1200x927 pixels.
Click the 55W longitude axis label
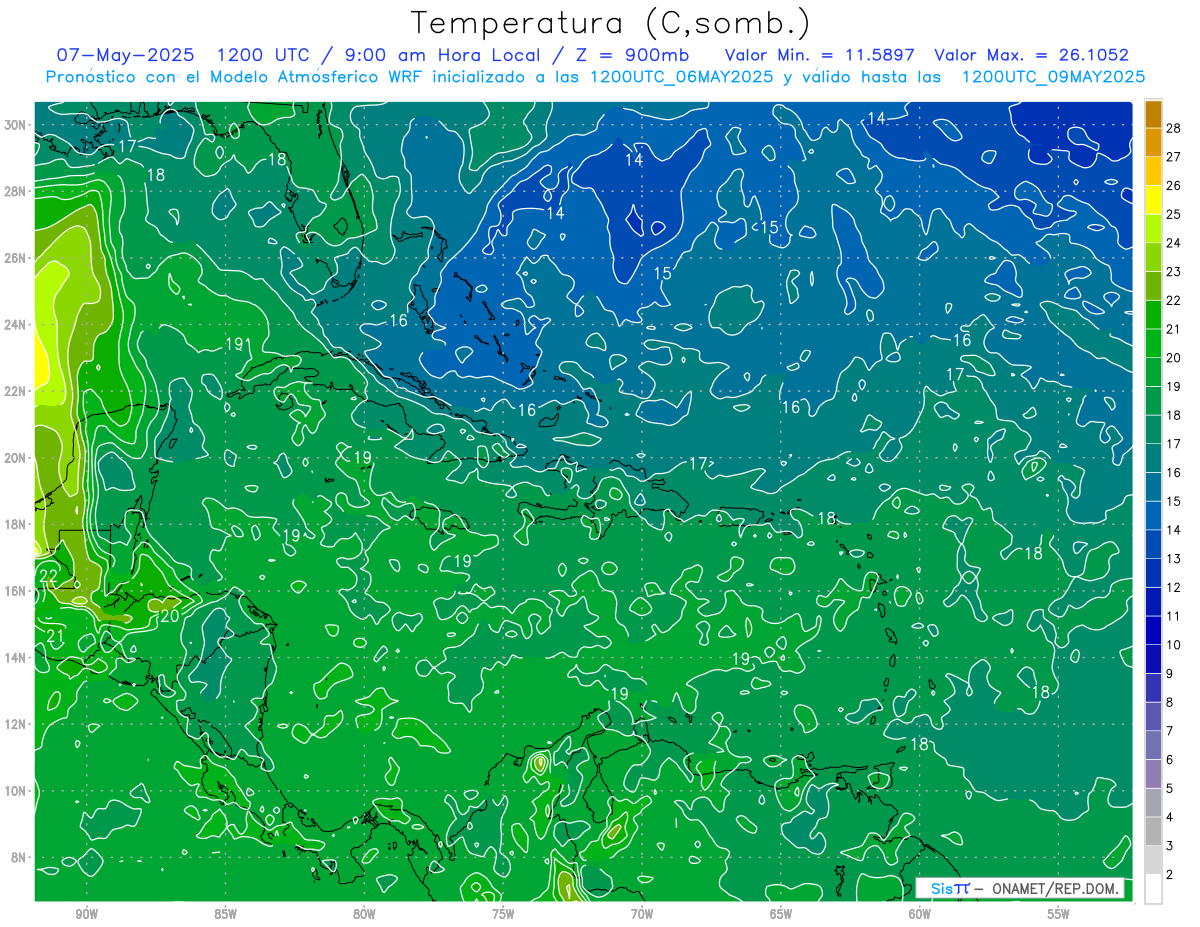[x=1059, y=914]
